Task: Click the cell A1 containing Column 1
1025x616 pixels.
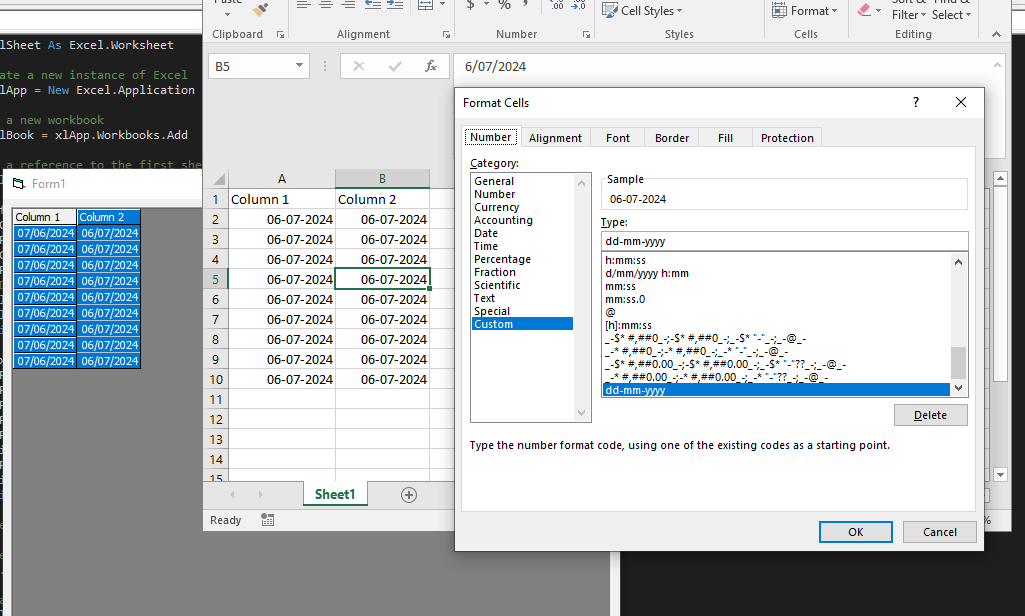Action: [282, 199]
